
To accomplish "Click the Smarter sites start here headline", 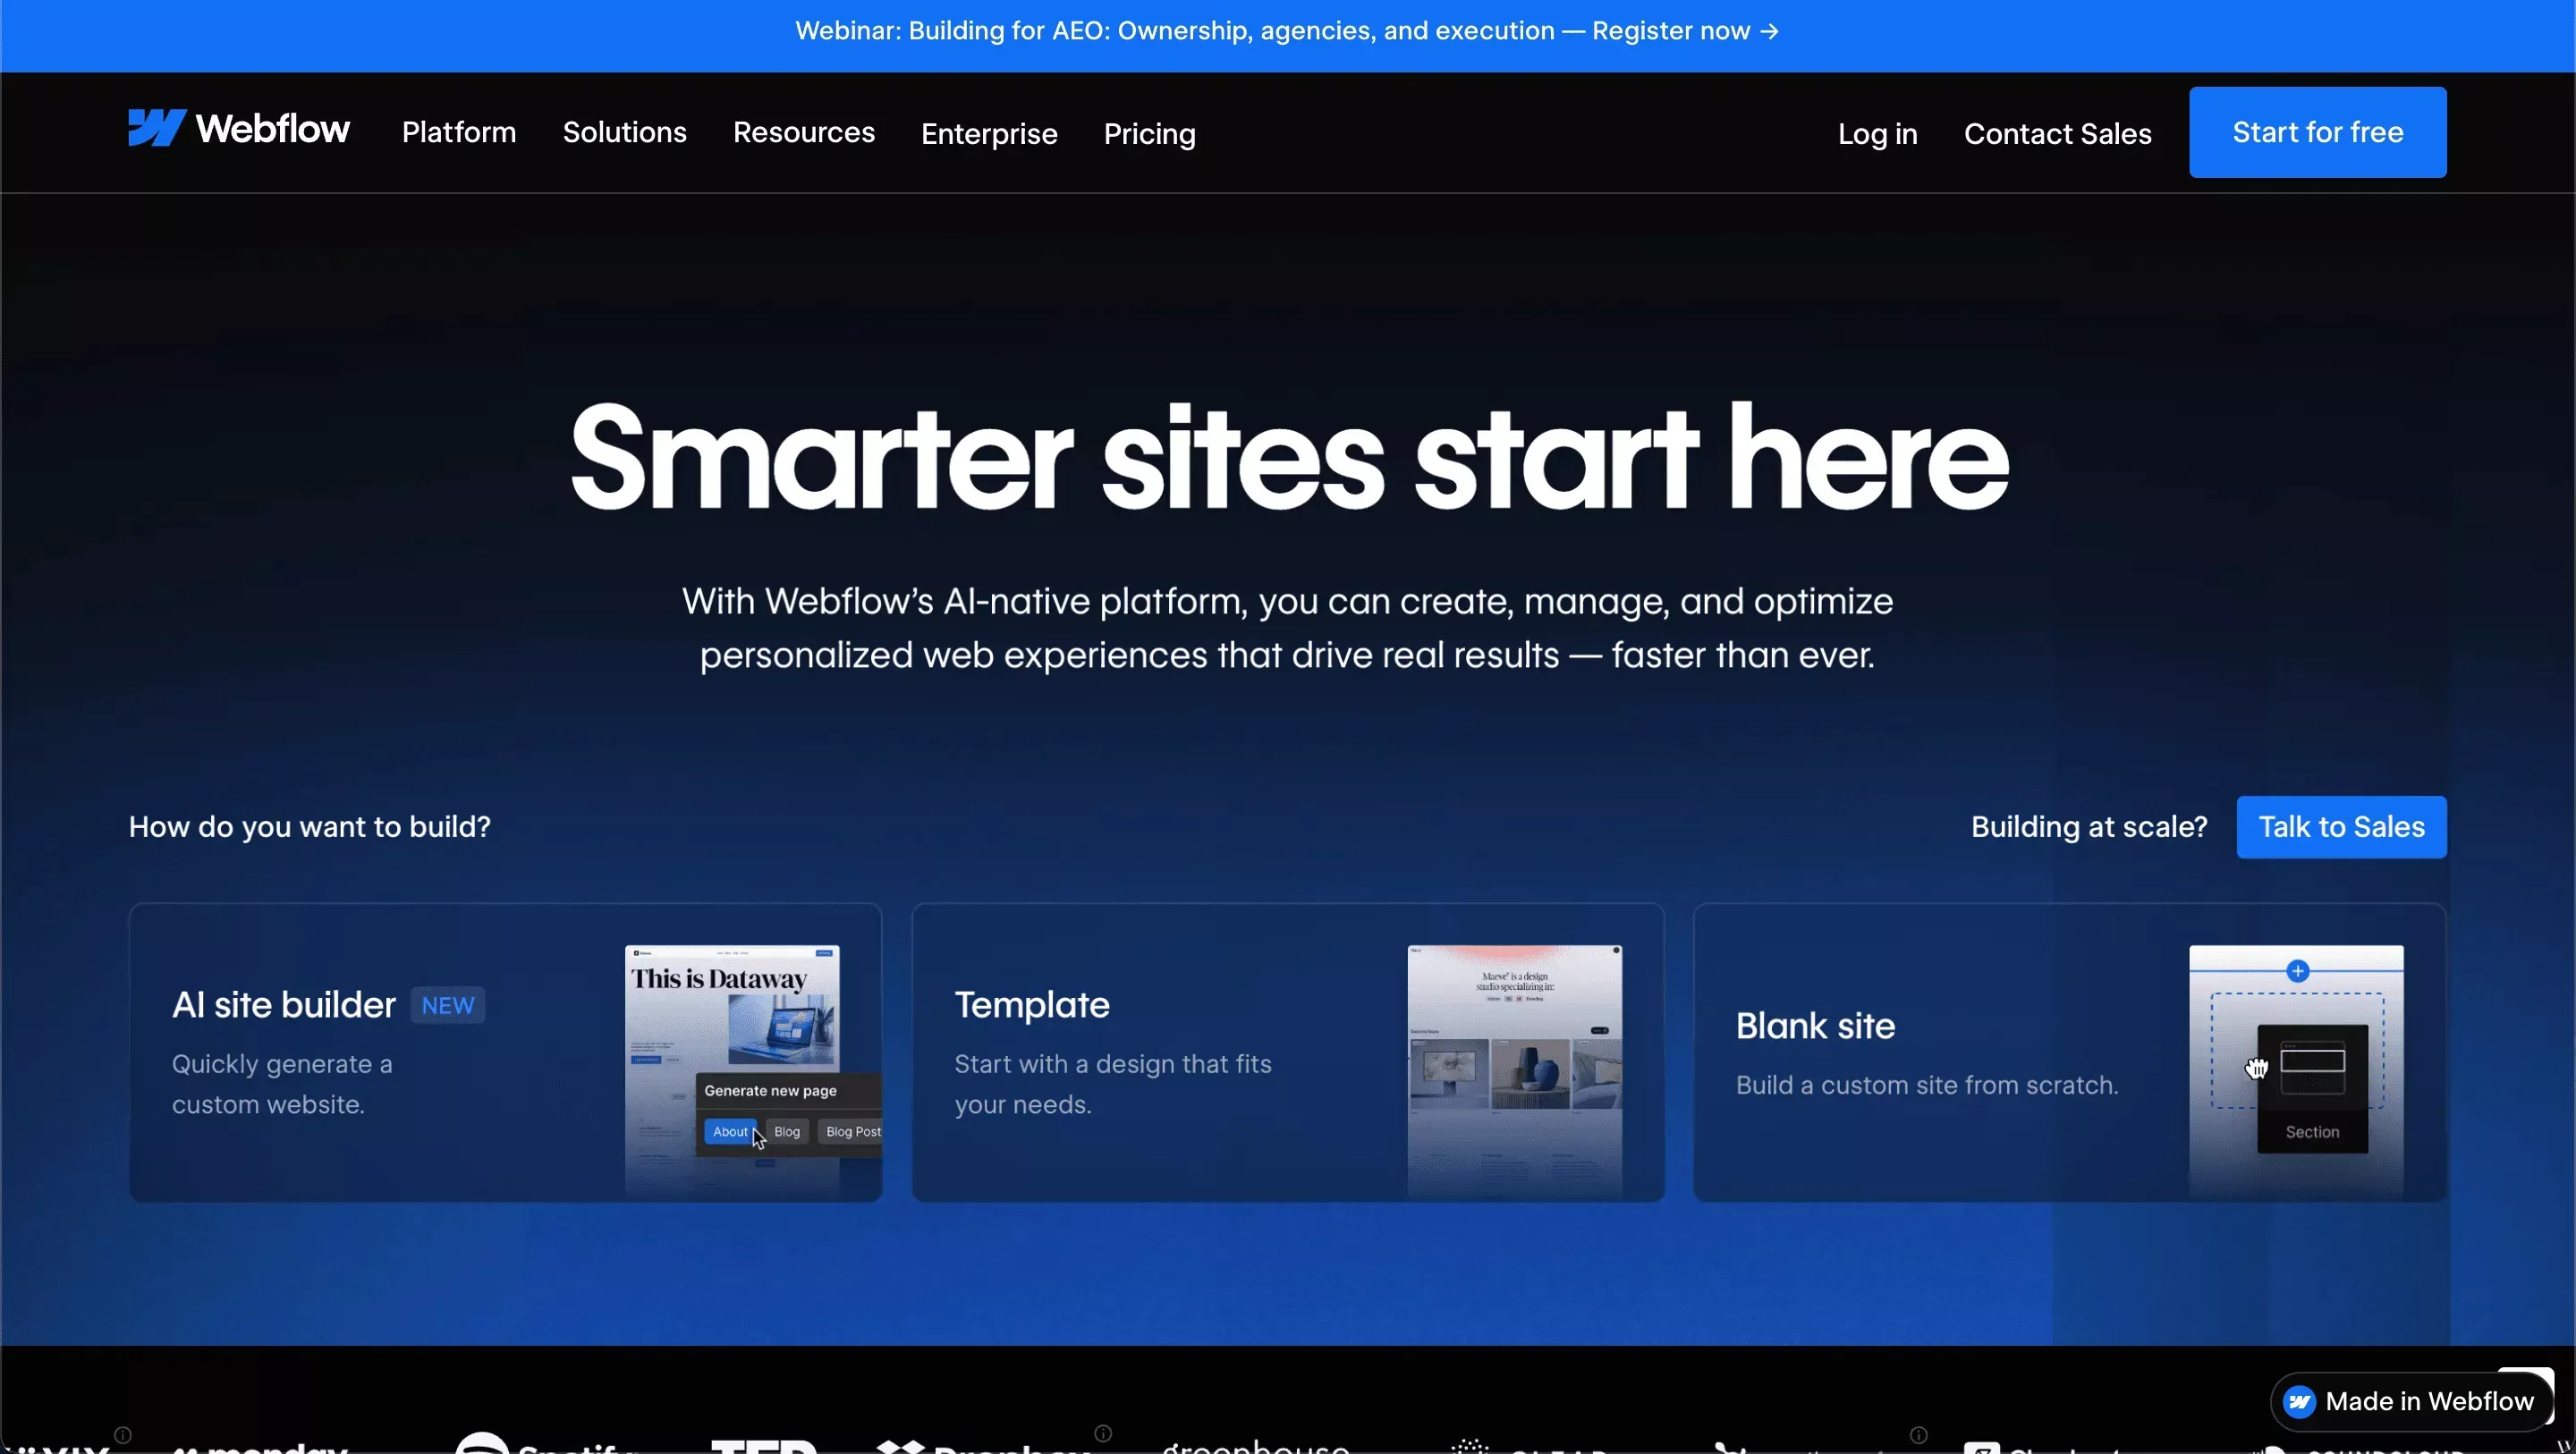I will [1289, 458].
